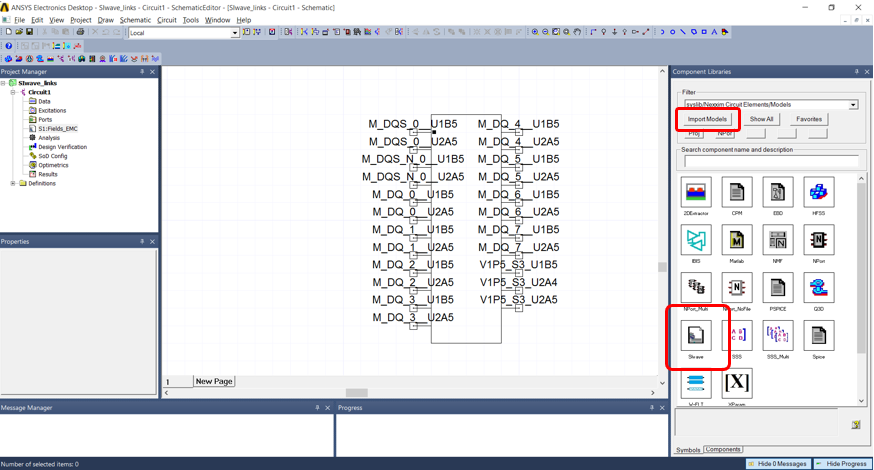Click the Save disk toolbar icon
Screen dimensions: 874x470
[30, 32]
